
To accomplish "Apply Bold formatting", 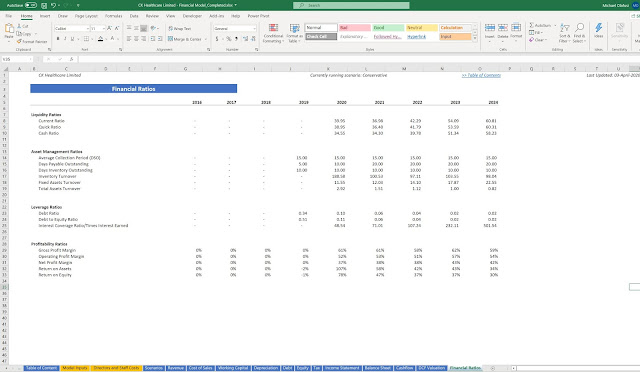I will coord(58,39).
